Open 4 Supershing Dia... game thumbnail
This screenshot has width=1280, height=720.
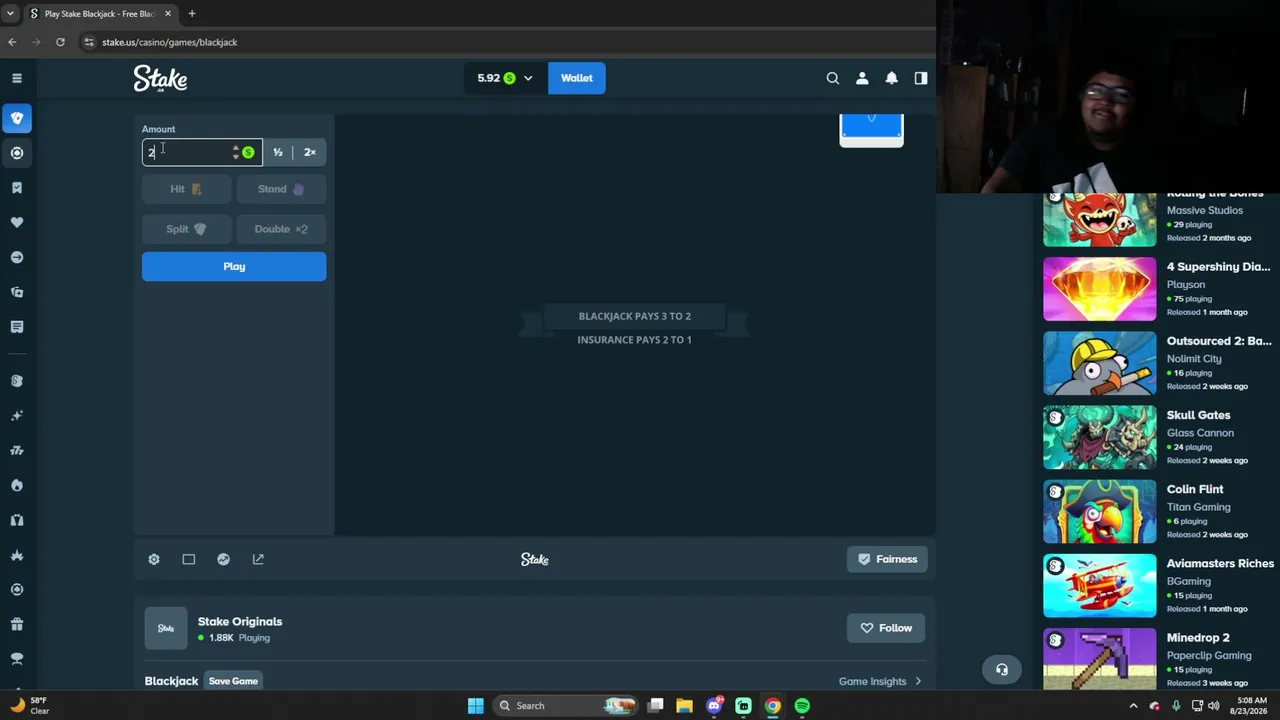pos(1100,289)
